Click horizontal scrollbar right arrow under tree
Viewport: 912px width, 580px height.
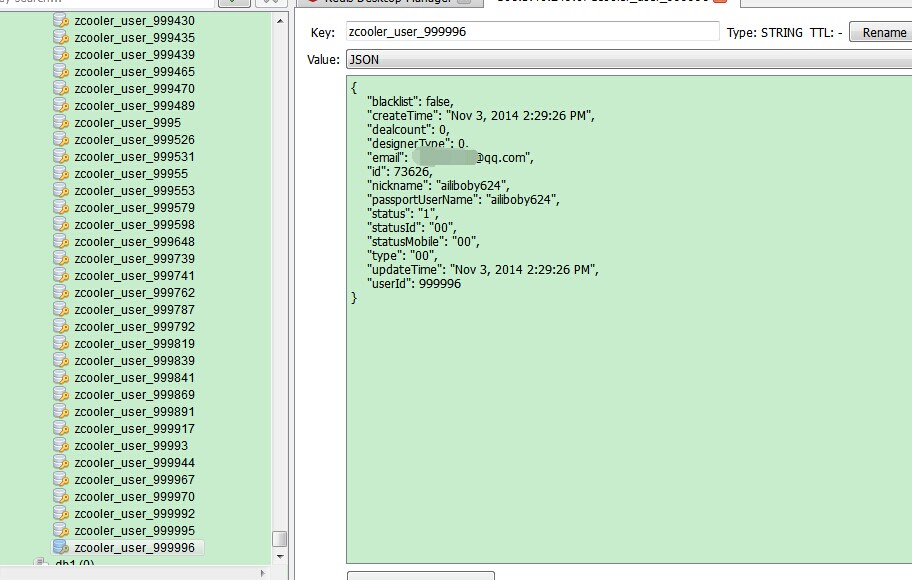263,573
